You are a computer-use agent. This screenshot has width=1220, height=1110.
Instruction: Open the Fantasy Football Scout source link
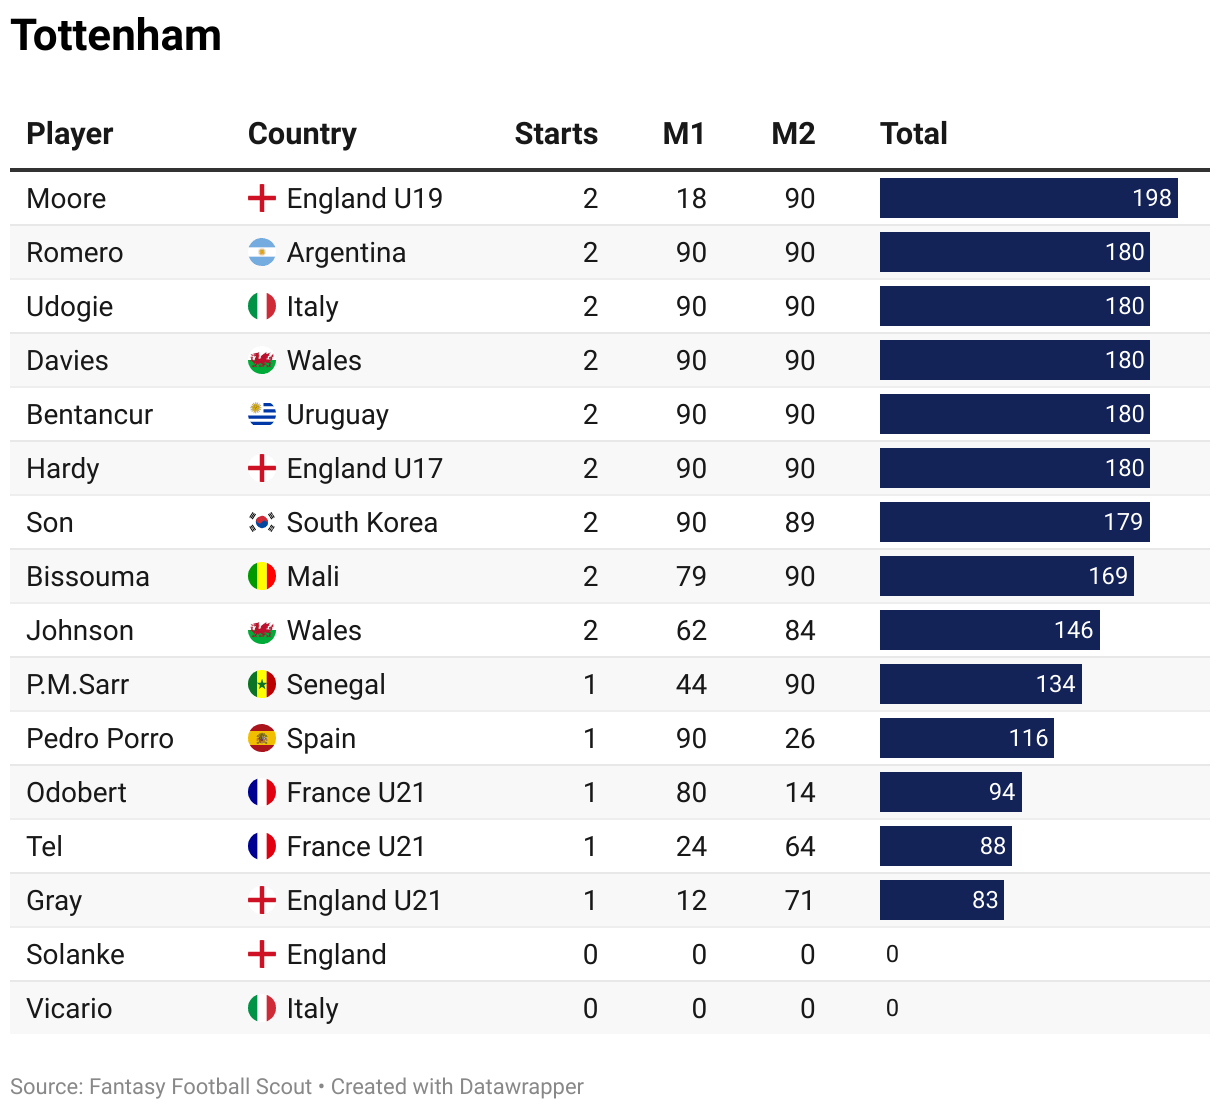[x=200, y=1087]
